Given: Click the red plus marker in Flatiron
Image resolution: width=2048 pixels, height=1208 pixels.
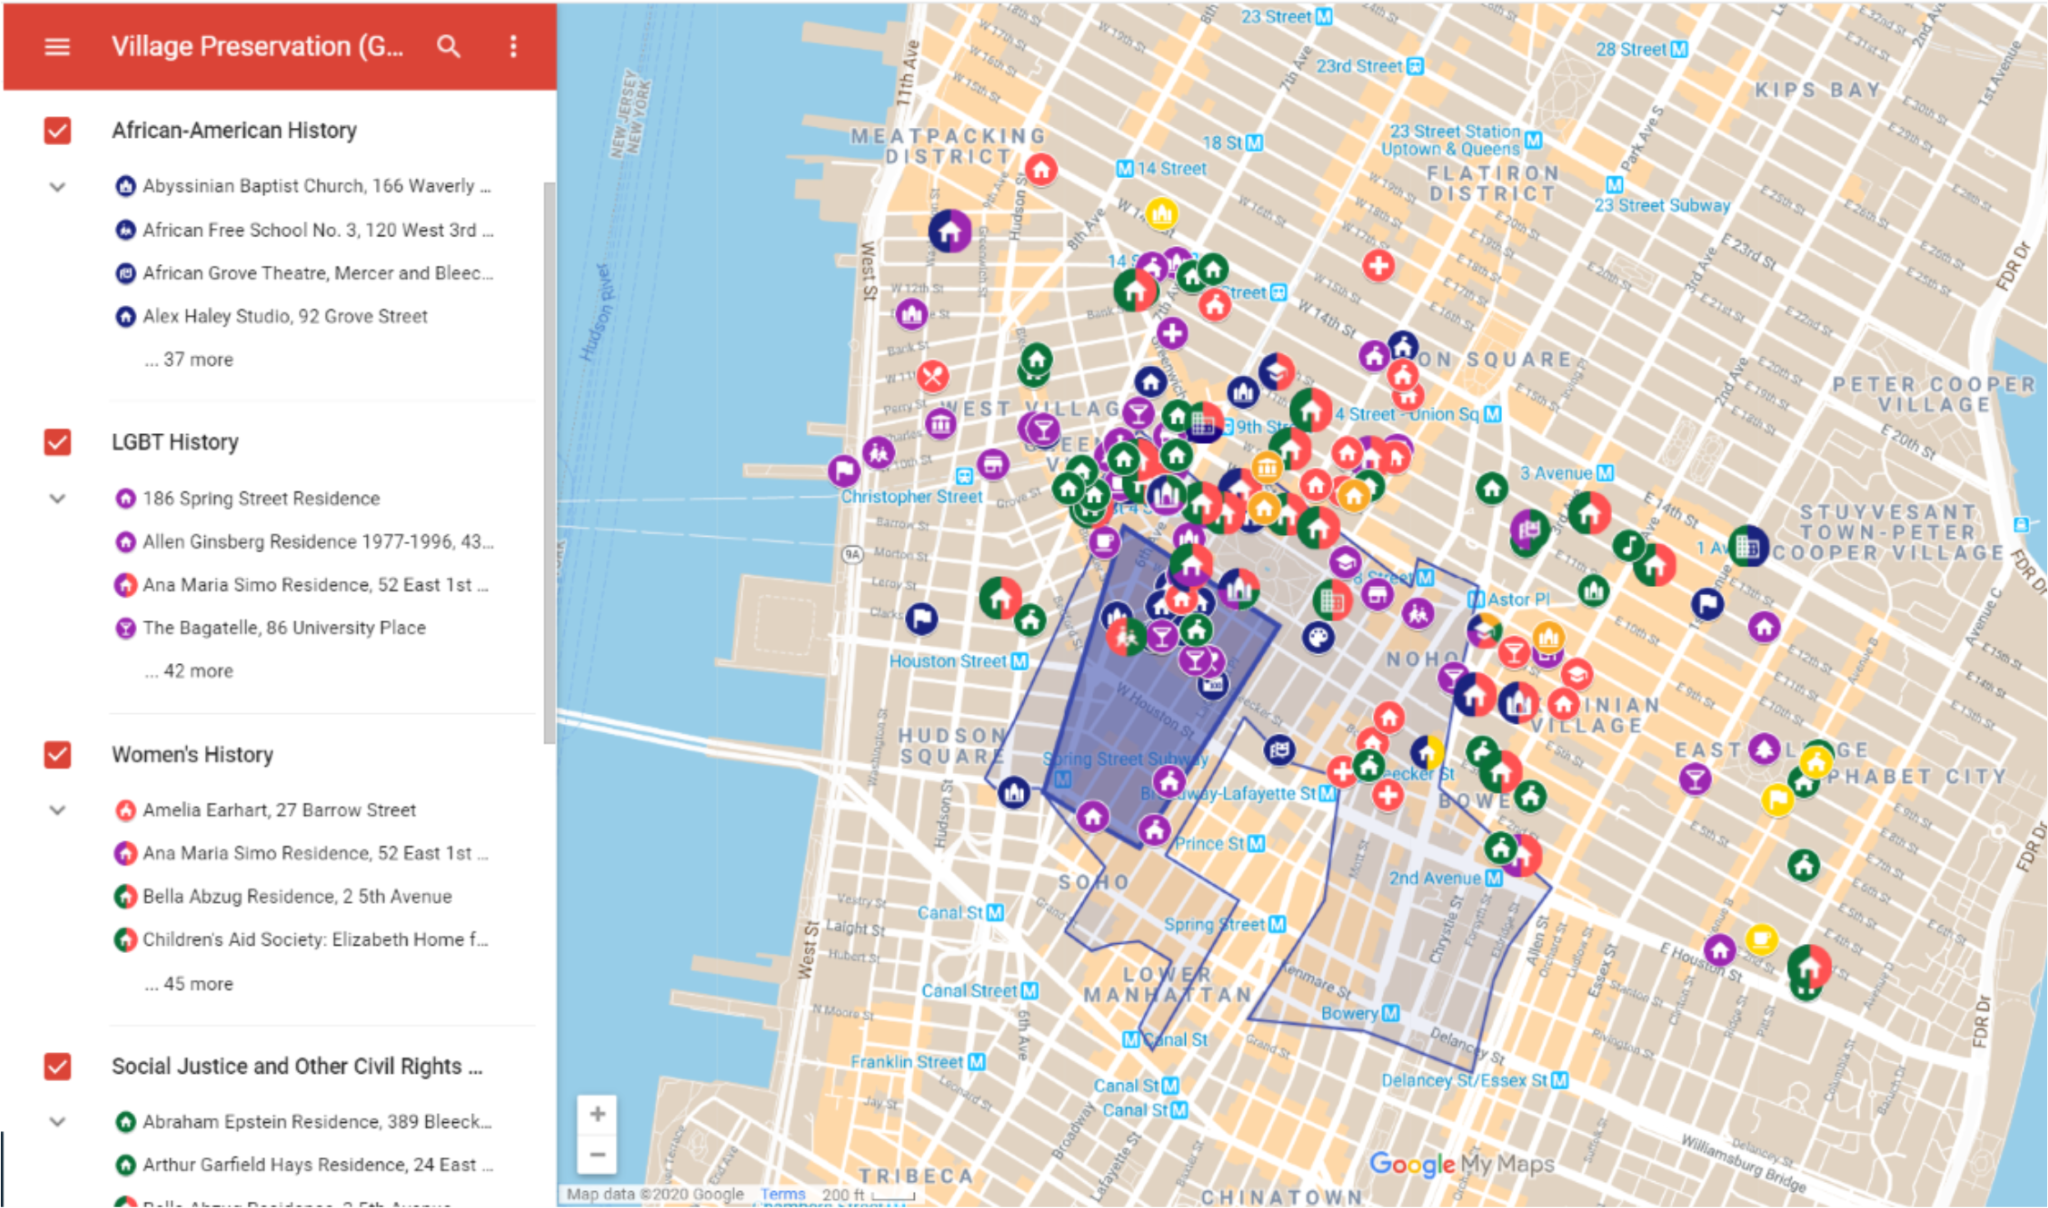Looking at the screenshot, I should [1378, 266].
